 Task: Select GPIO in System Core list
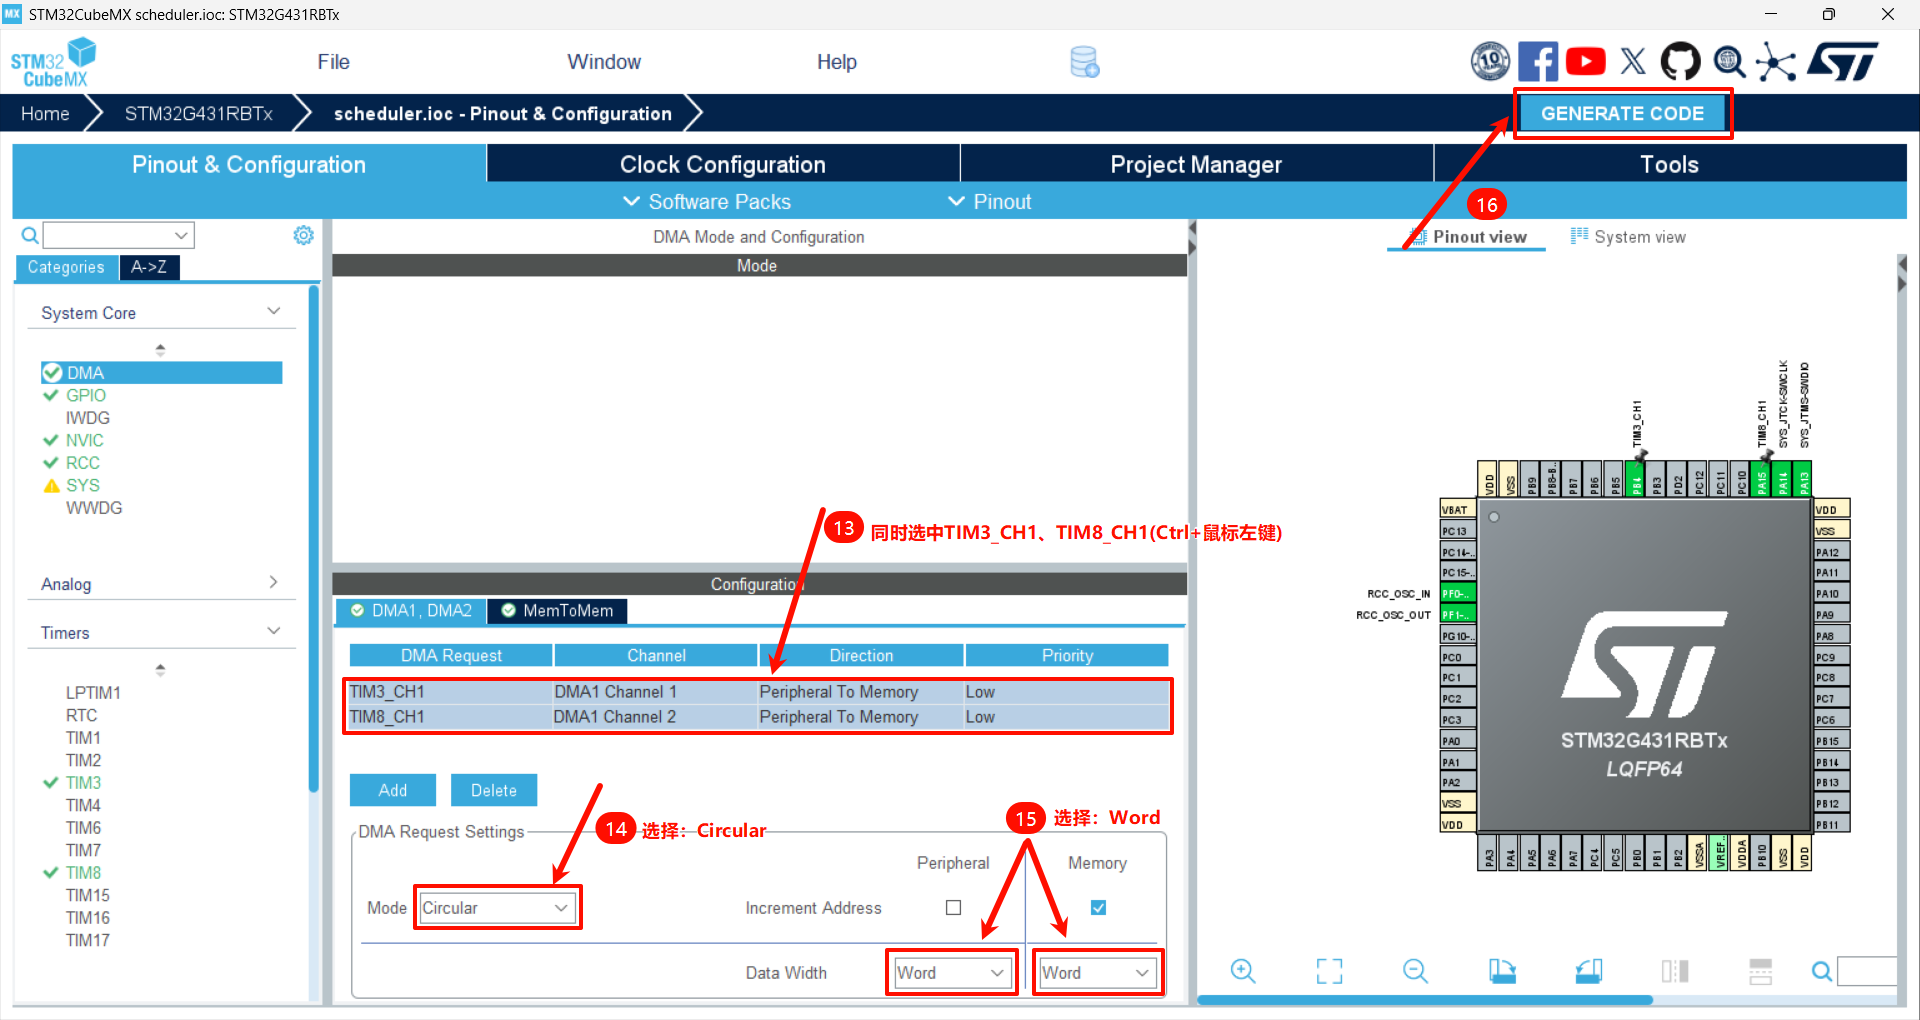86,395
